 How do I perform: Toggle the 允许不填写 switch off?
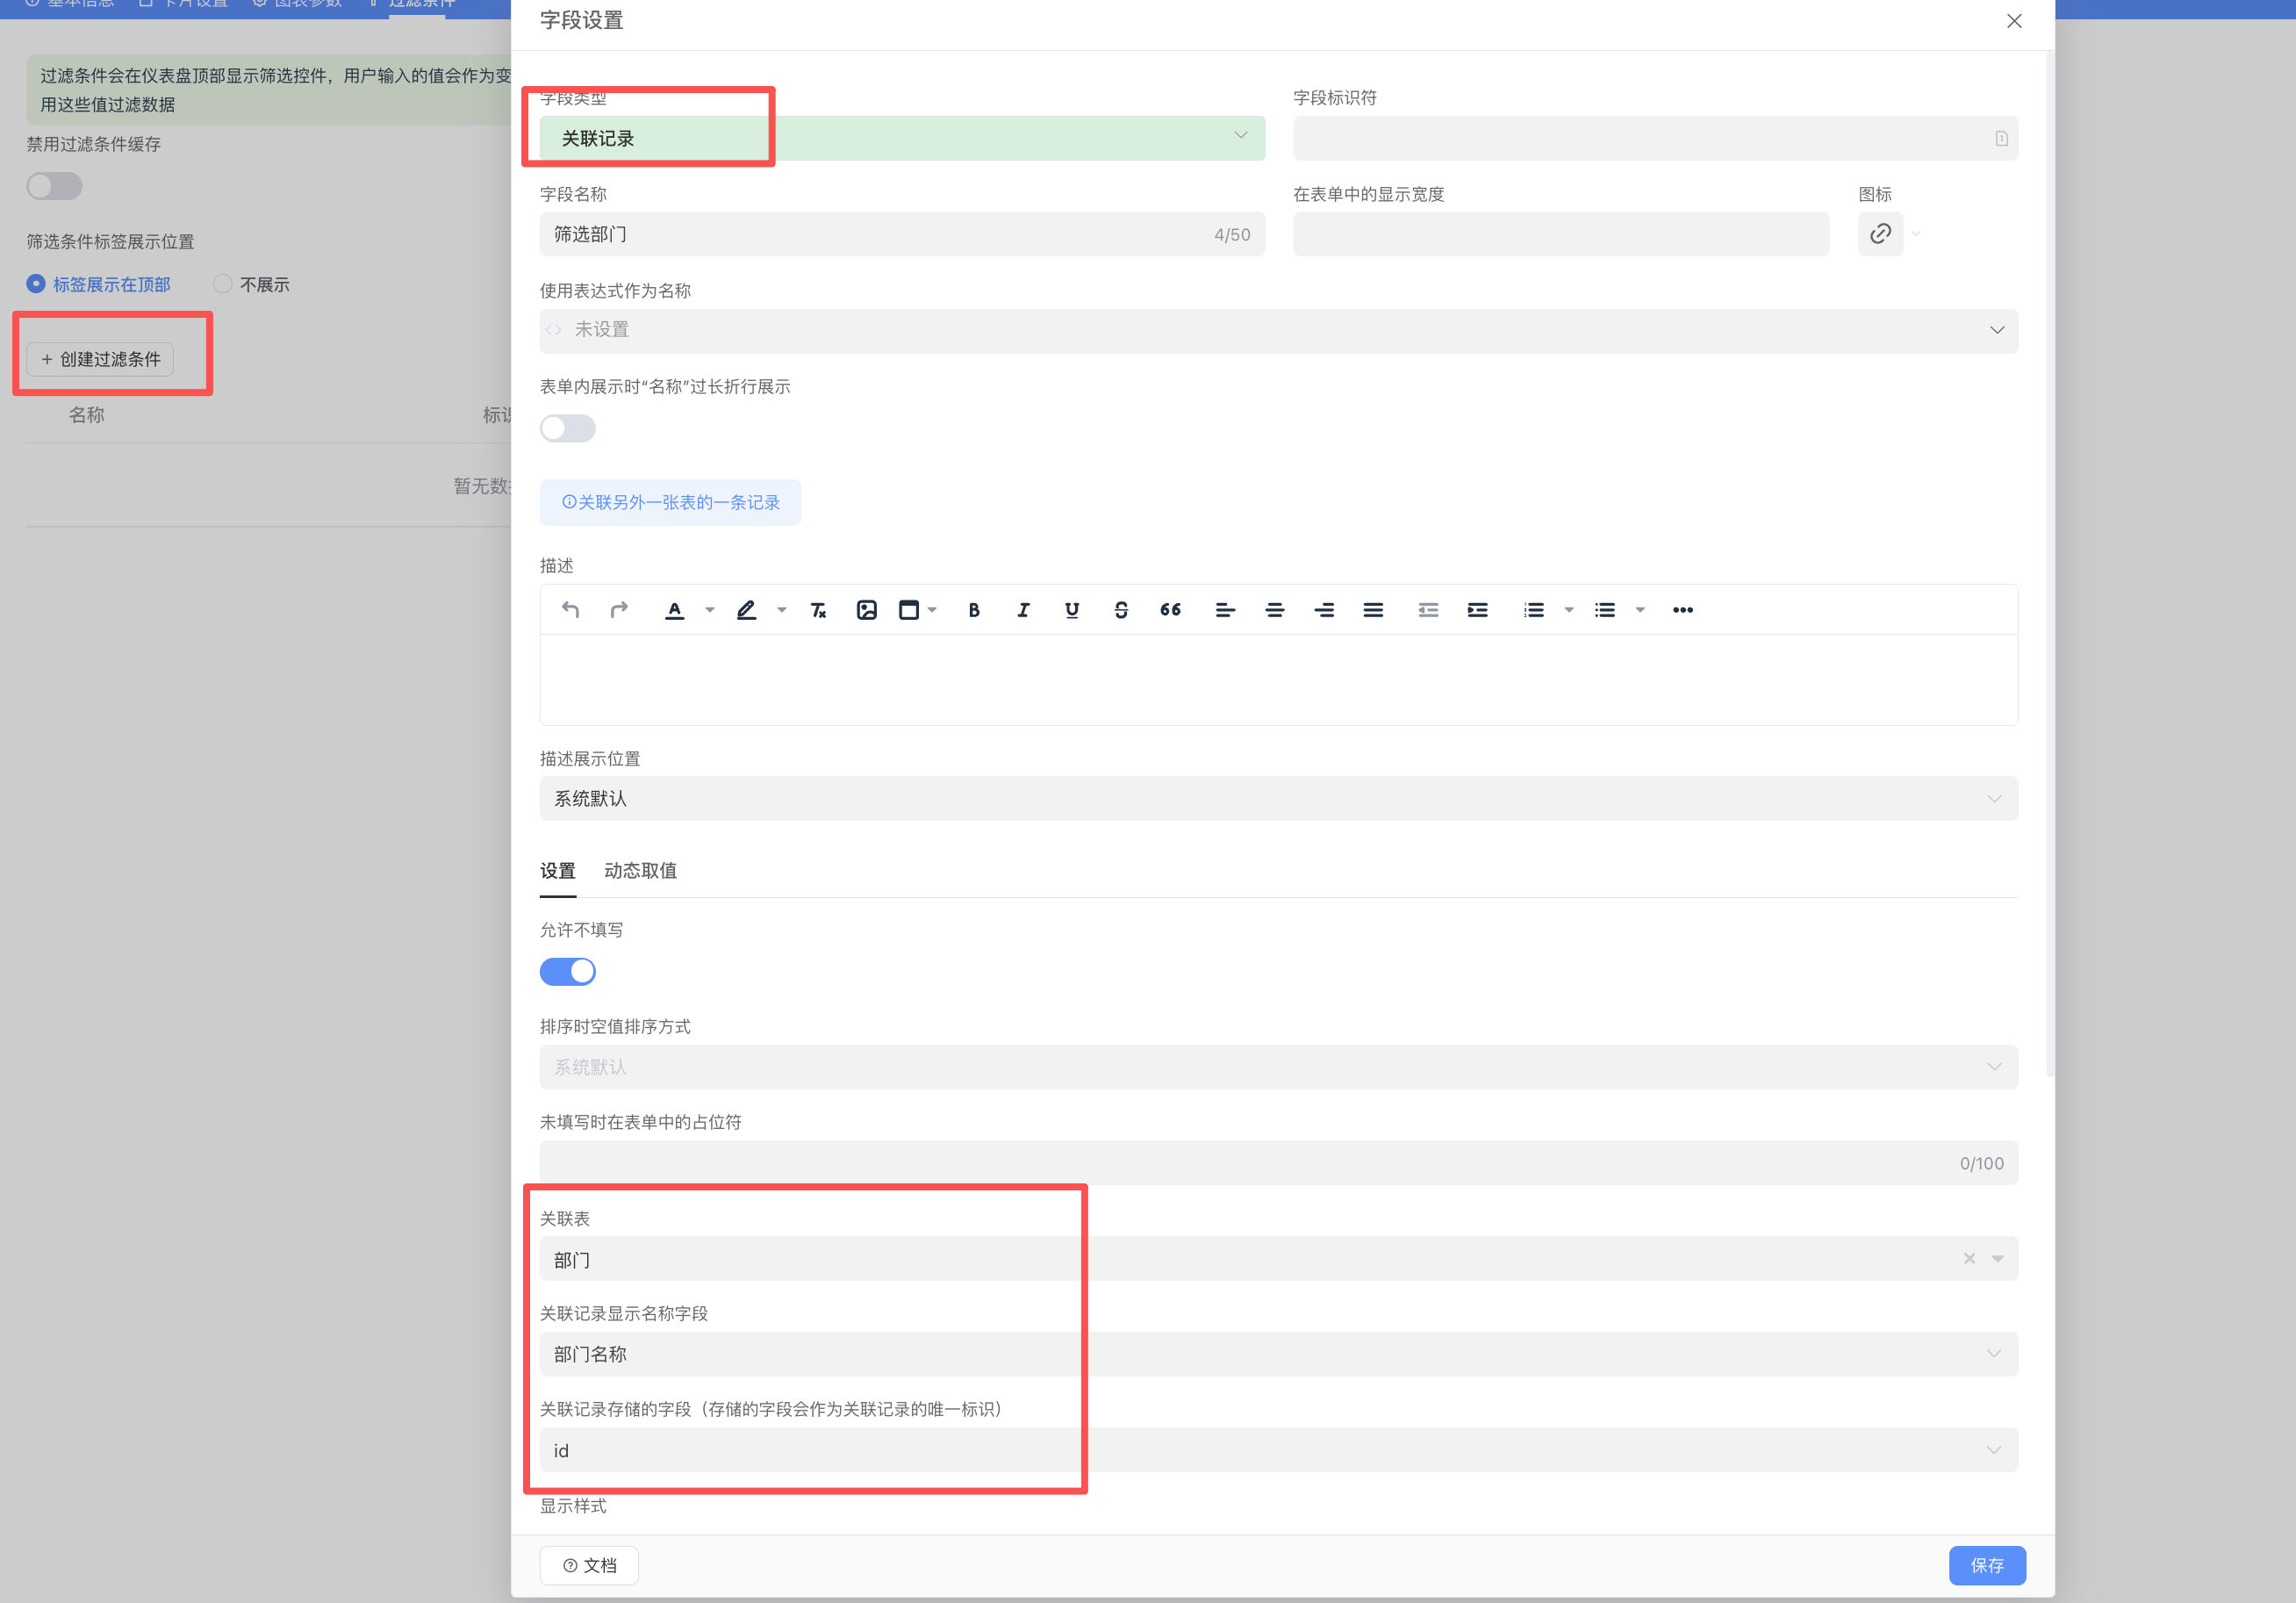(x=567, y=971)
